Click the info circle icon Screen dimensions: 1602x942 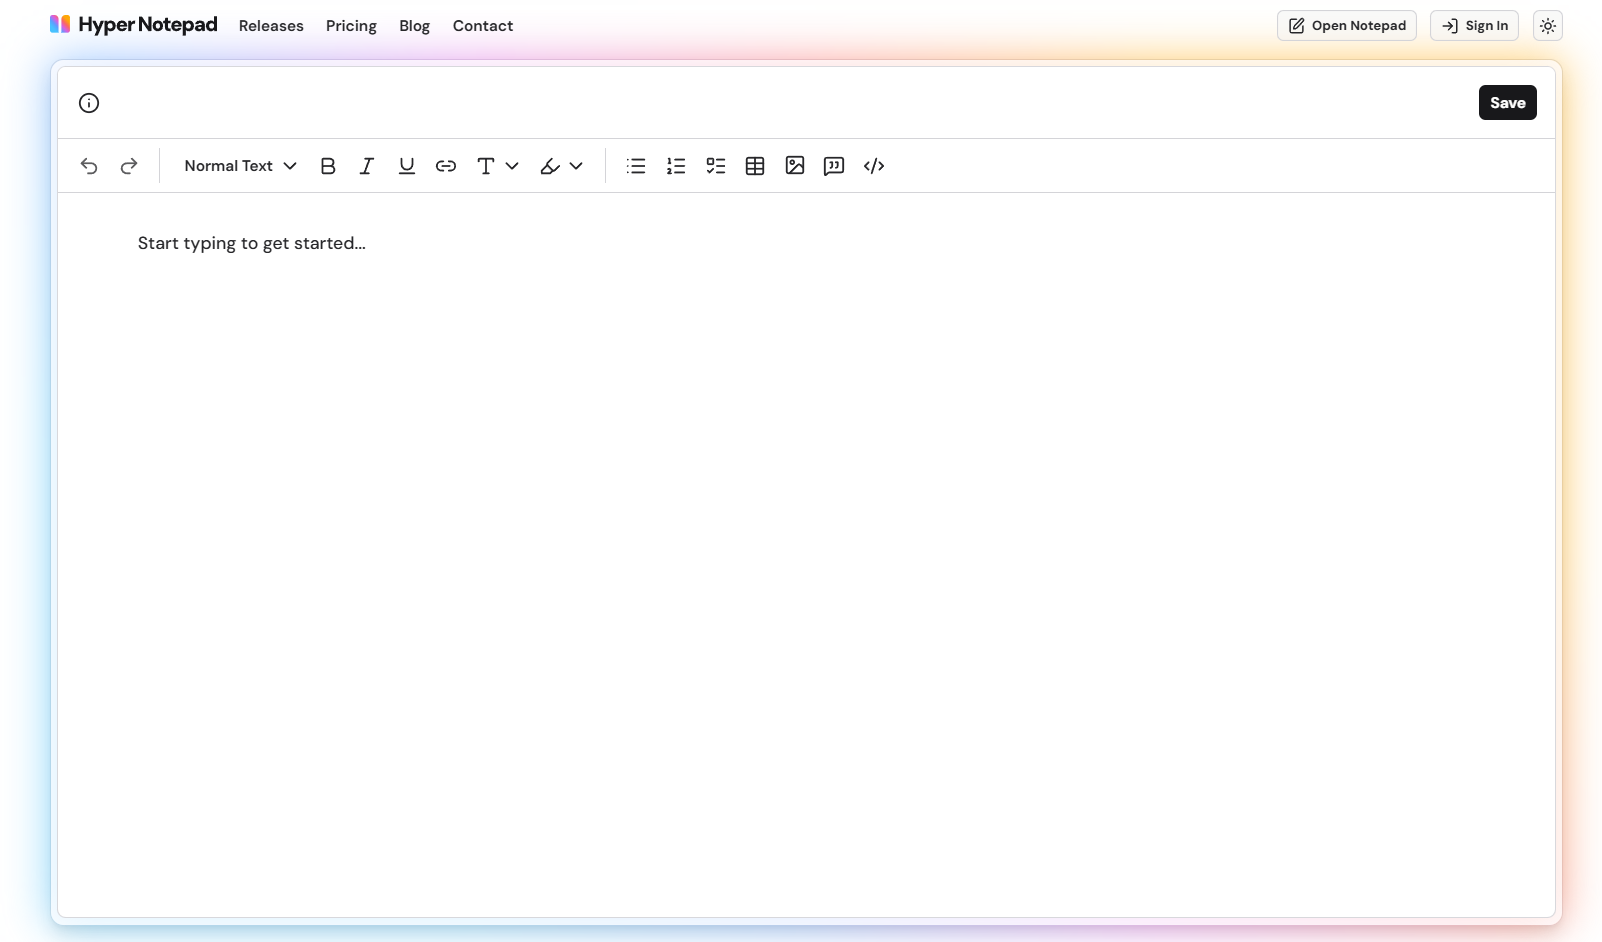89,103
